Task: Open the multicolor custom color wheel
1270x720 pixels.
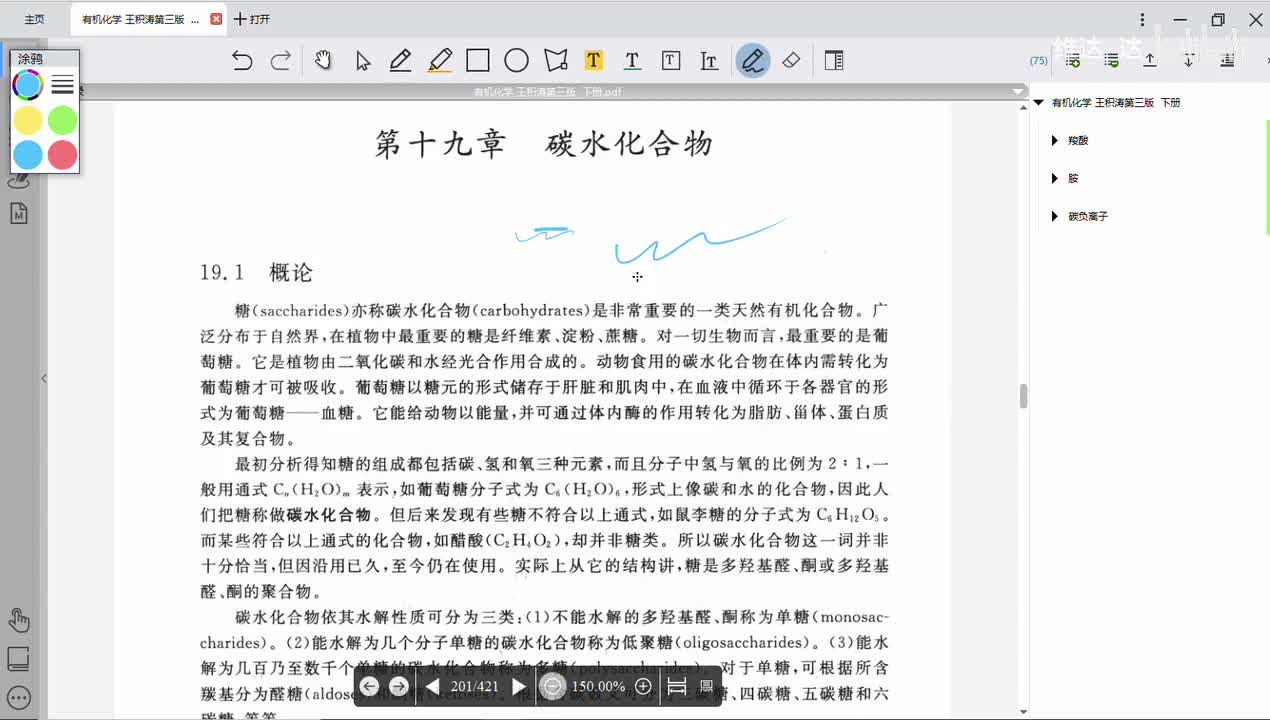Action: 28,85
